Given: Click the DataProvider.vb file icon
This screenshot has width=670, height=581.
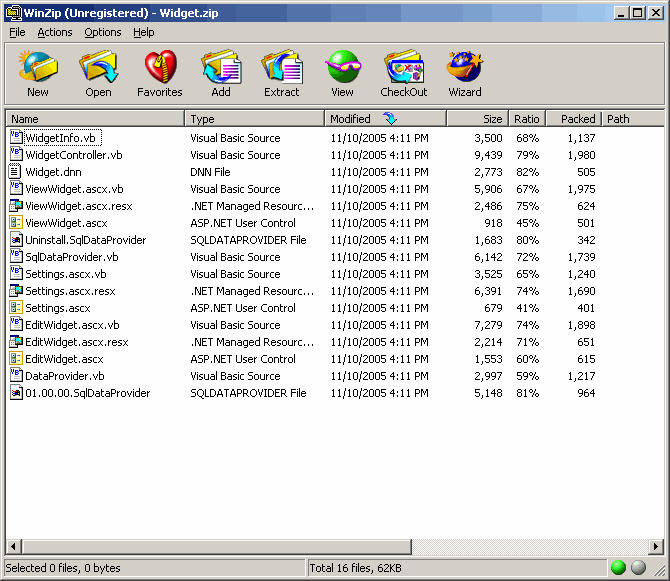Looking at the screenshot, I should [16, 376].
